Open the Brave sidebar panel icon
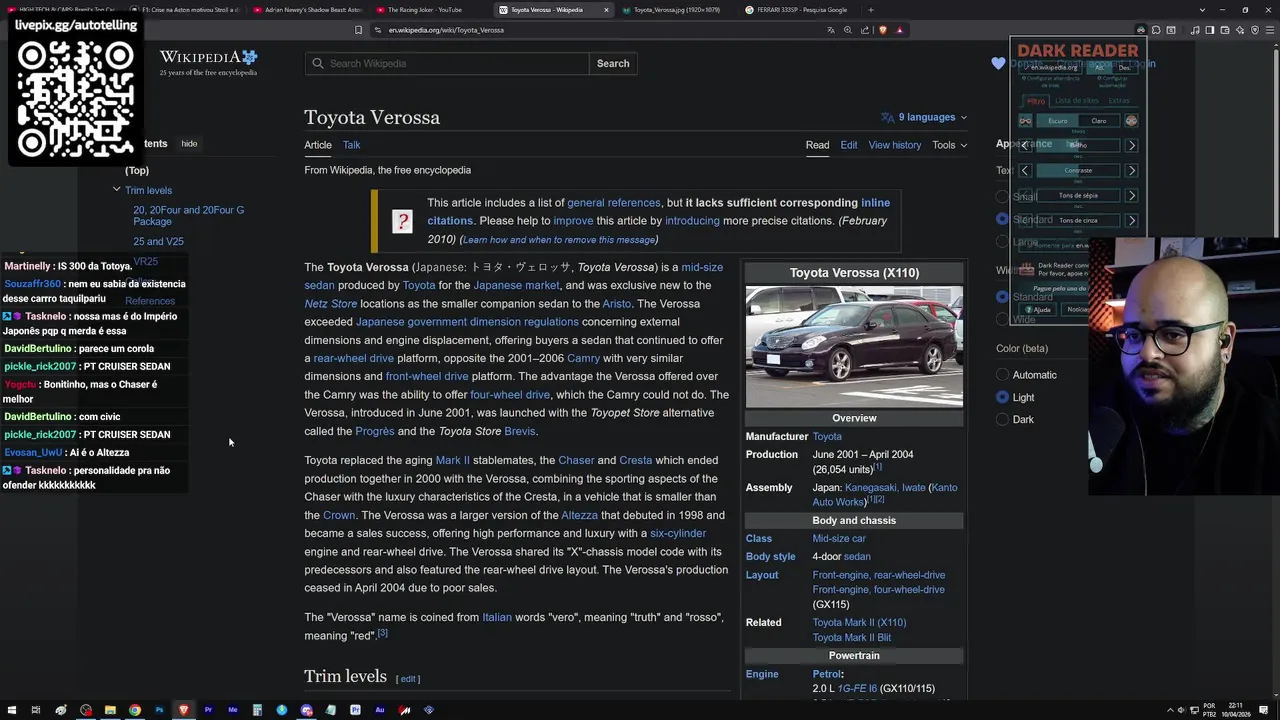 coord(1210,30)
